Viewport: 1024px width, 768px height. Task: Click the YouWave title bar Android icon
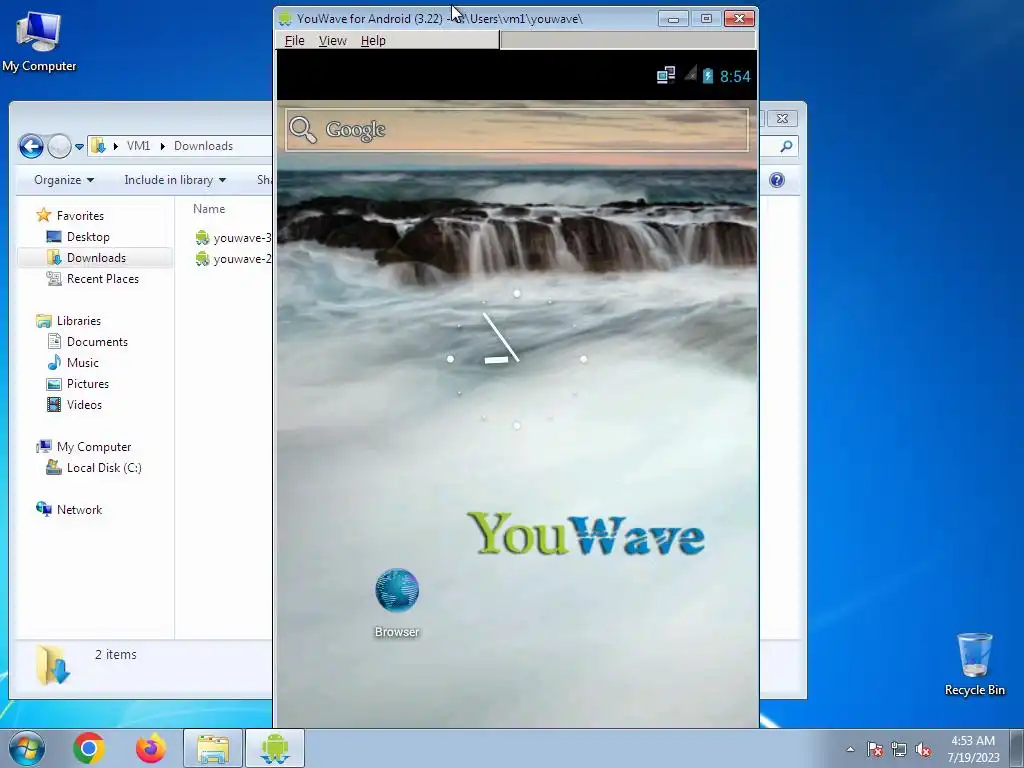click(x=285, y=18)
